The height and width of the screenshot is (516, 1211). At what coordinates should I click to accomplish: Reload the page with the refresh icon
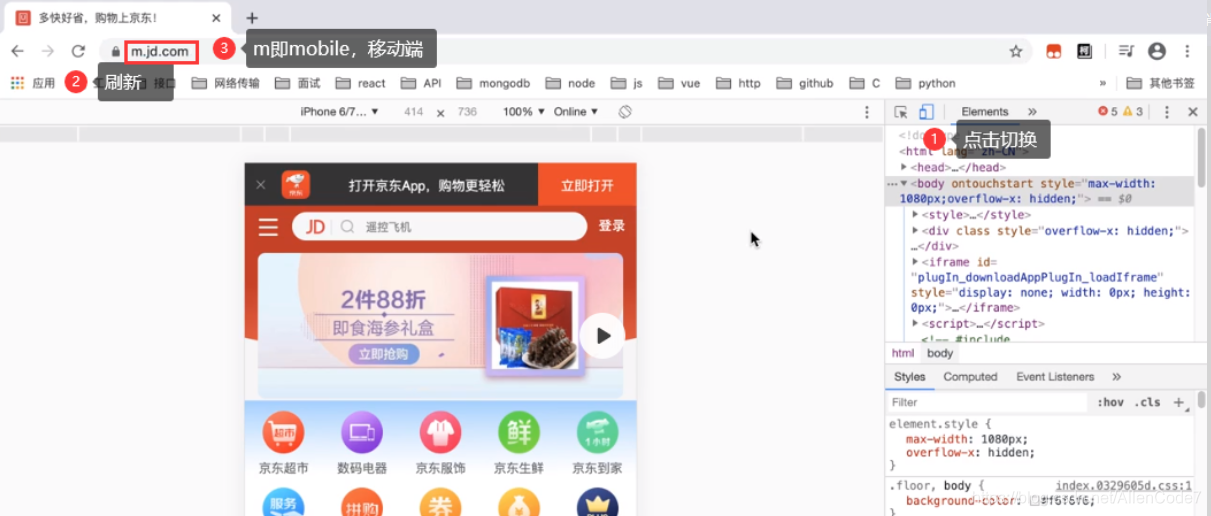(x=78, y=51)
